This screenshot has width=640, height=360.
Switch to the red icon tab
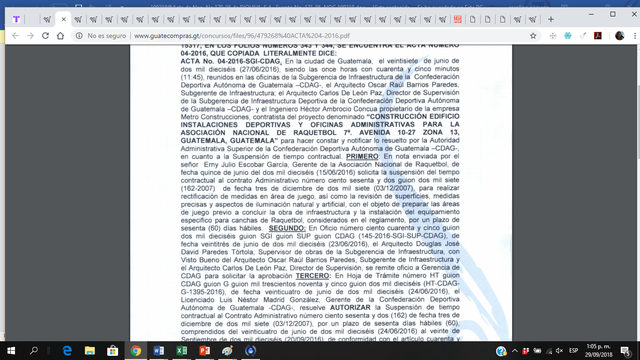coord(458,19)
